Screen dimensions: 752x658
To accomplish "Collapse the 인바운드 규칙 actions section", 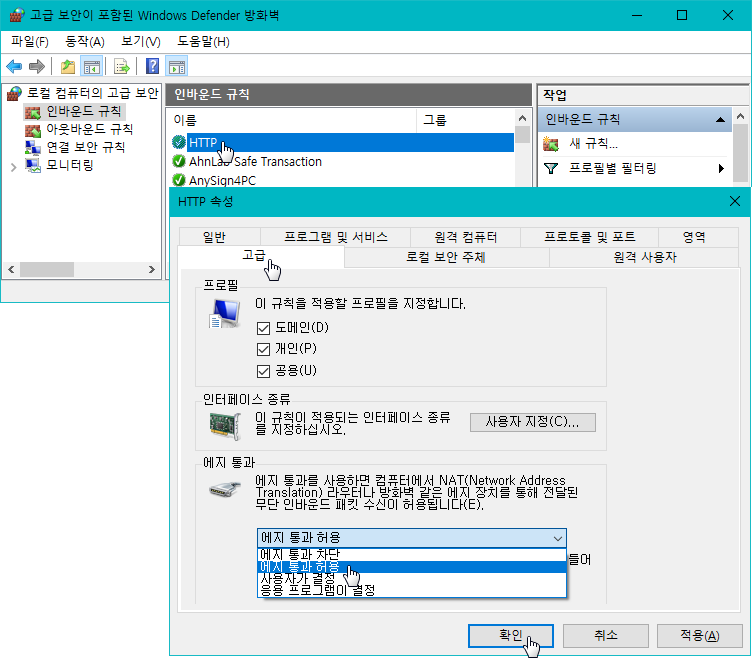I will pyautogui.click(x=720, y=119).
